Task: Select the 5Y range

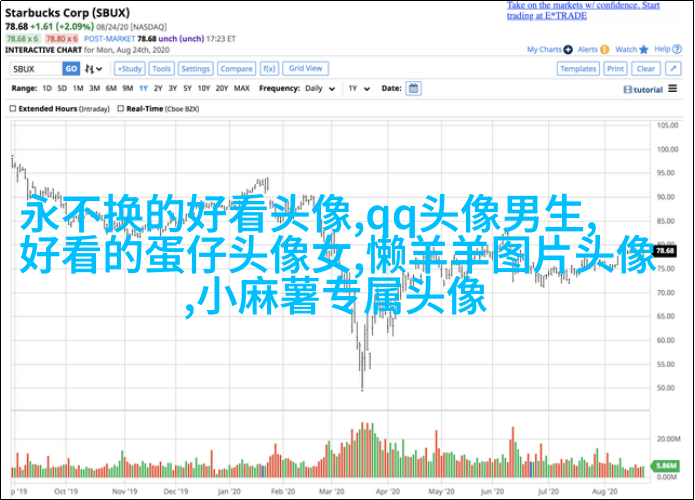Action: pyautogui.click(x=187, y=88)
